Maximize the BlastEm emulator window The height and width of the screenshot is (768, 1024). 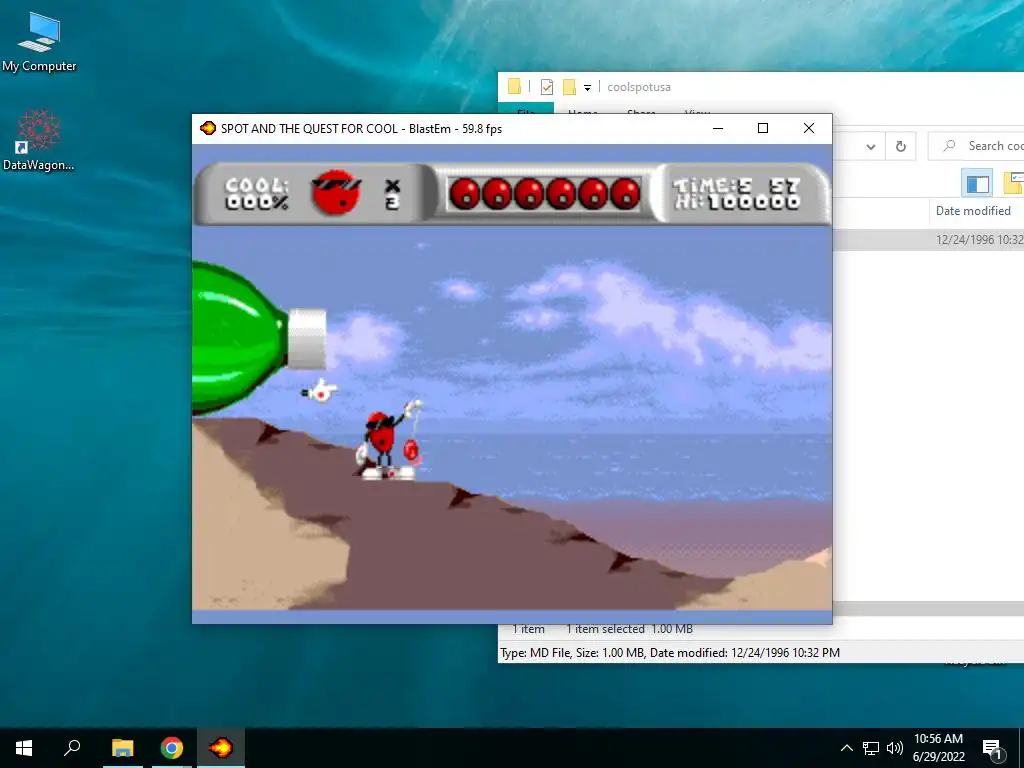763,129
